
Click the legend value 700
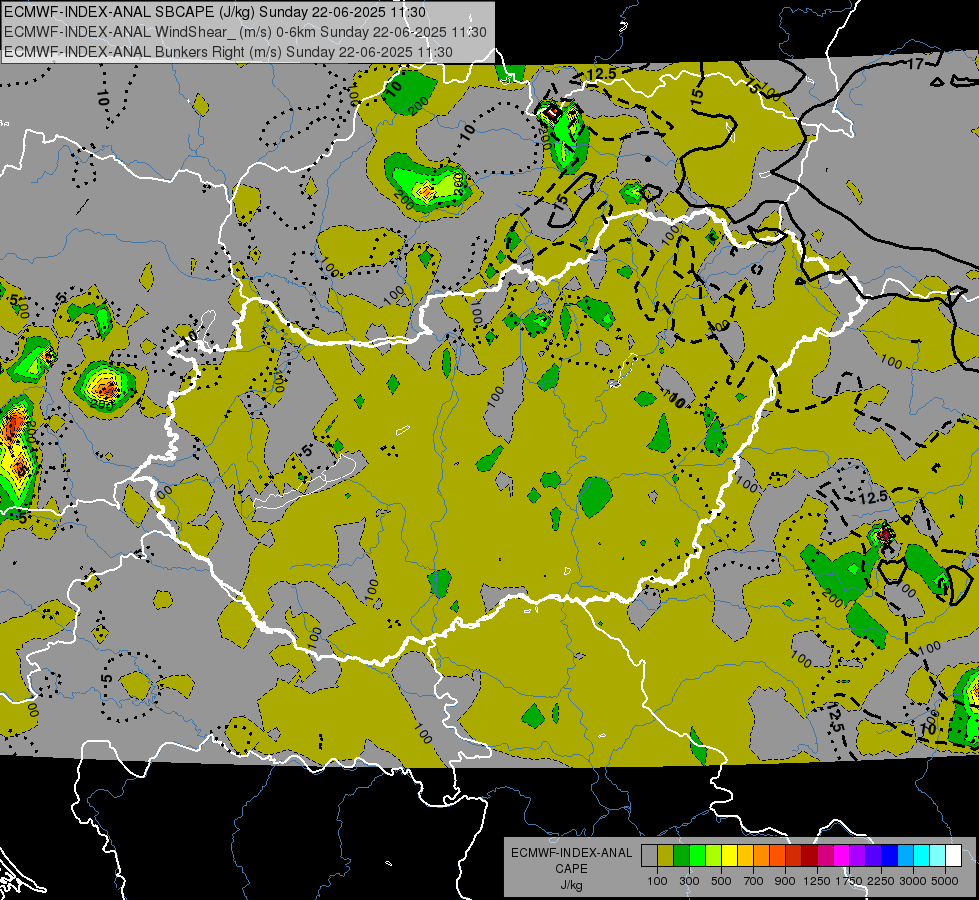pyautogui.click(x=754, y=881)
